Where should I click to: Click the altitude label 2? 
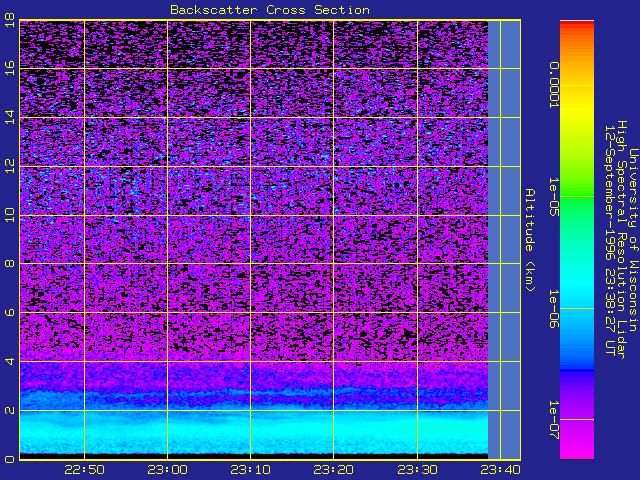(10, 411)
